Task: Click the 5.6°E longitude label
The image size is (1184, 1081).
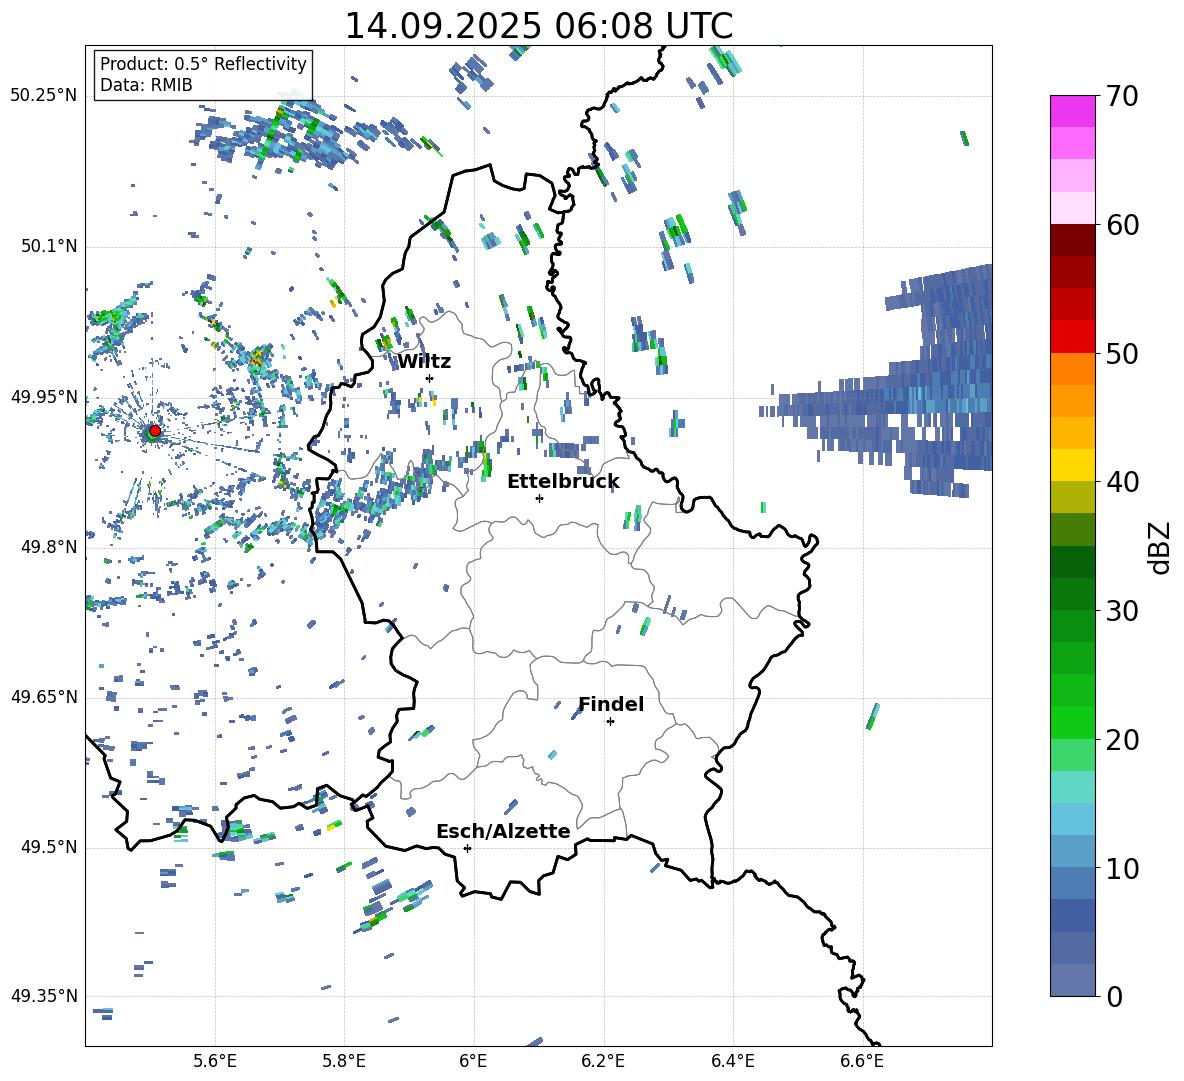Action: 215,1061
